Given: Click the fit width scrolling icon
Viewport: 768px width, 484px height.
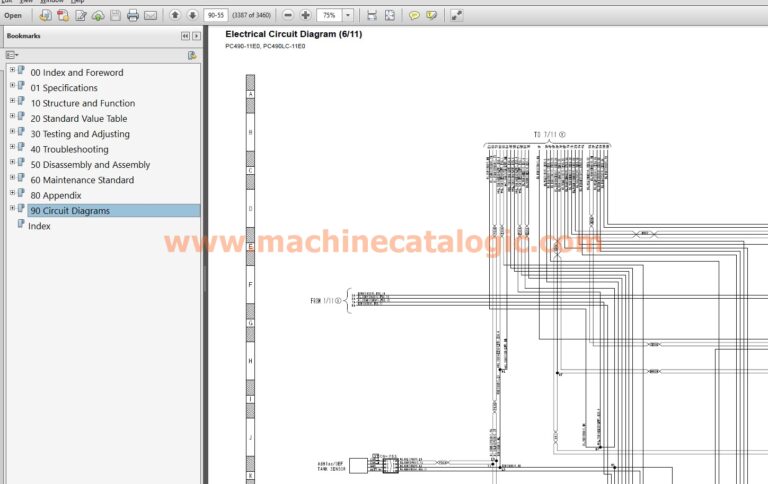Looking at the screenshot, I should tap(372, 15).
